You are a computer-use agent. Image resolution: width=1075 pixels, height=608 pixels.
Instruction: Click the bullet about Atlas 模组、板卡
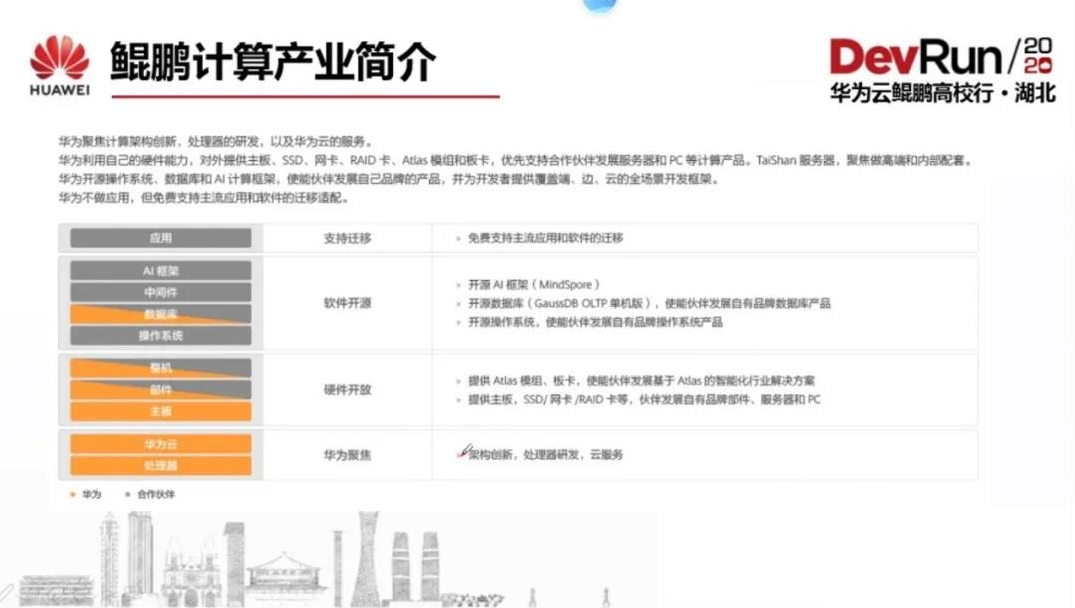coord(642,380)
